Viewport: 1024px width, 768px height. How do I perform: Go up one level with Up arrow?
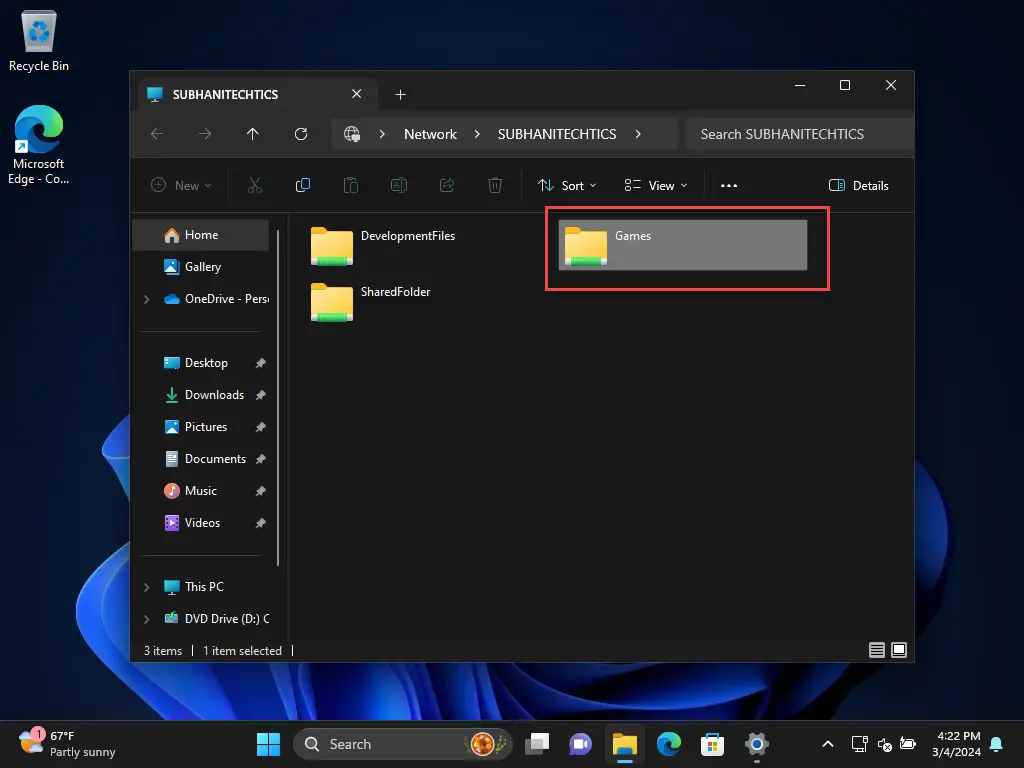point(253,134)
